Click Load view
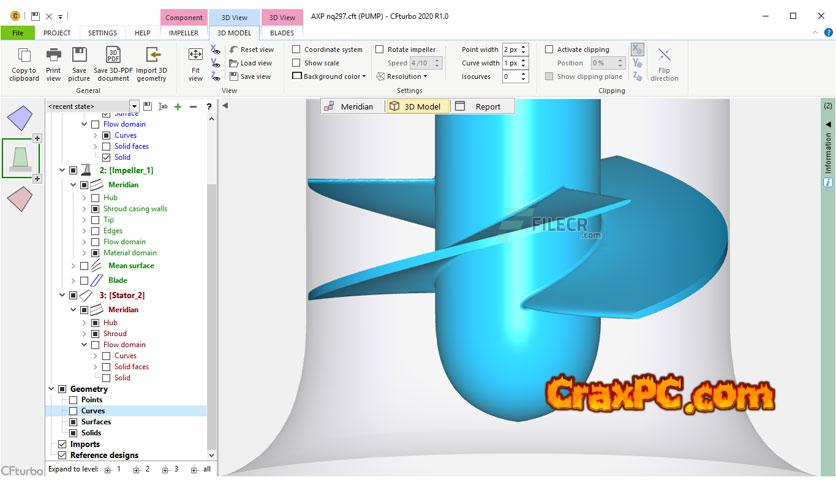Image resolution: width=836 pixels, height=484 pixels. click(251, 63)
